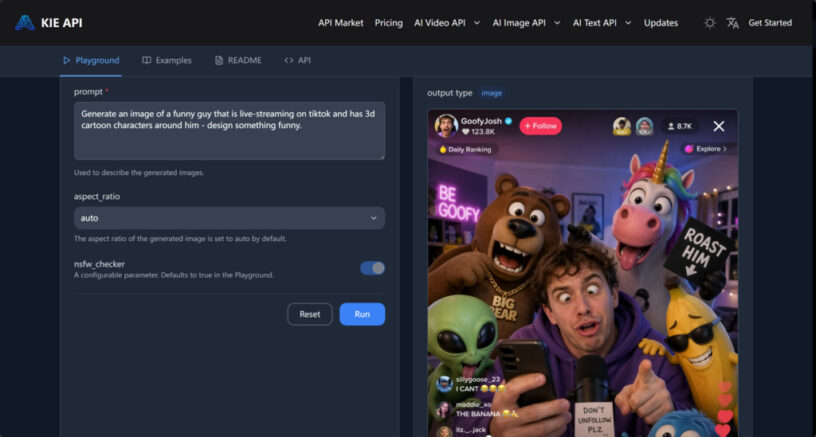The width and height of the screenshot is (816, 437).
Task: Click inside the prompt text field
Action: pos(229,131)
